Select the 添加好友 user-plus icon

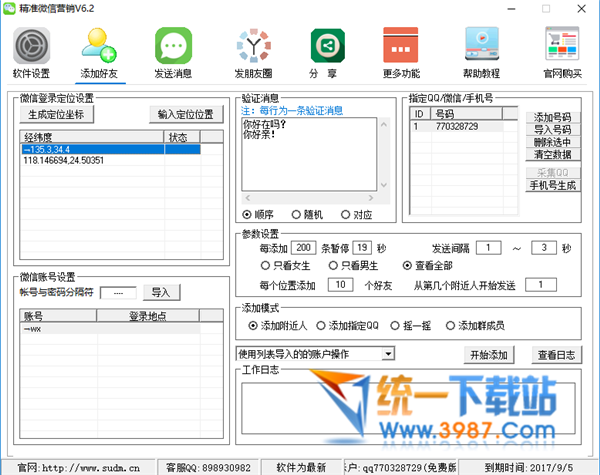pyautogui.click(x=99, y=46)
